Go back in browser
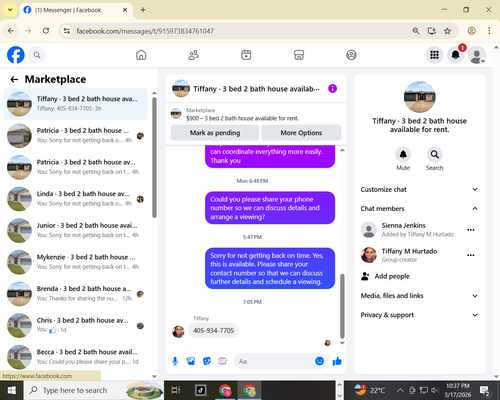 11,31
